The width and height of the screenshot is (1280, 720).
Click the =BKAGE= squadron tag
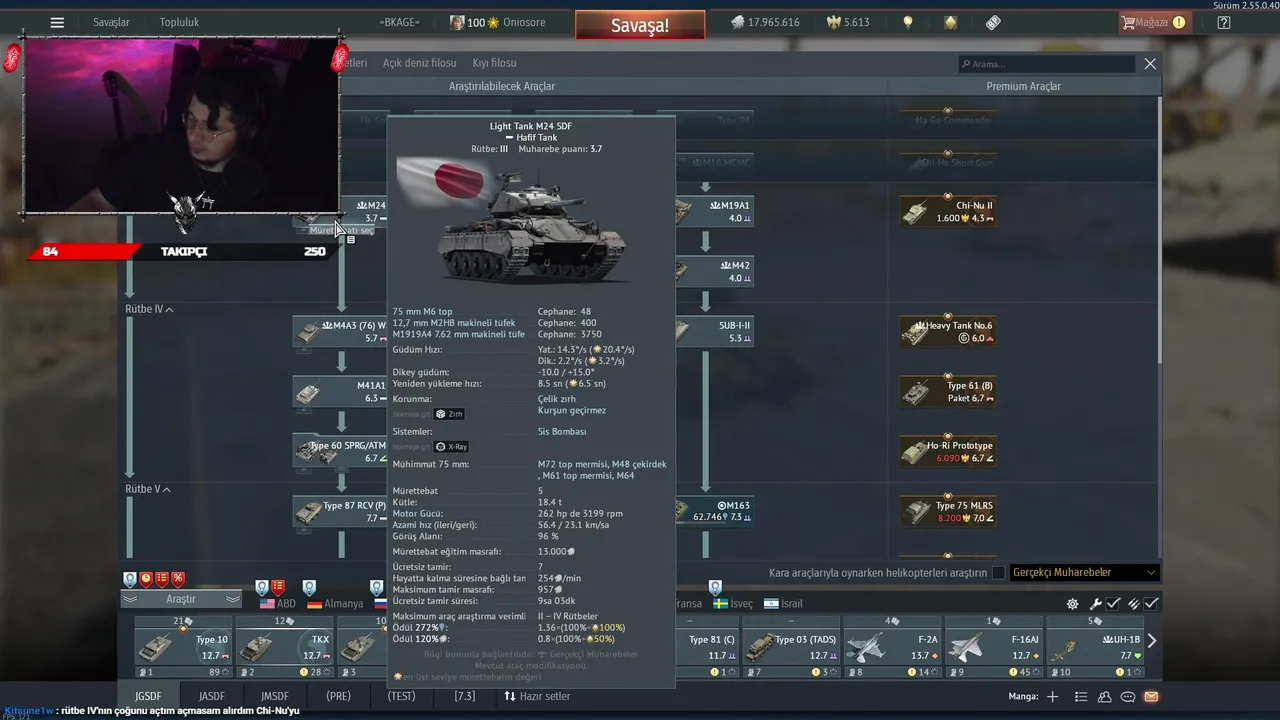[400, 22]
